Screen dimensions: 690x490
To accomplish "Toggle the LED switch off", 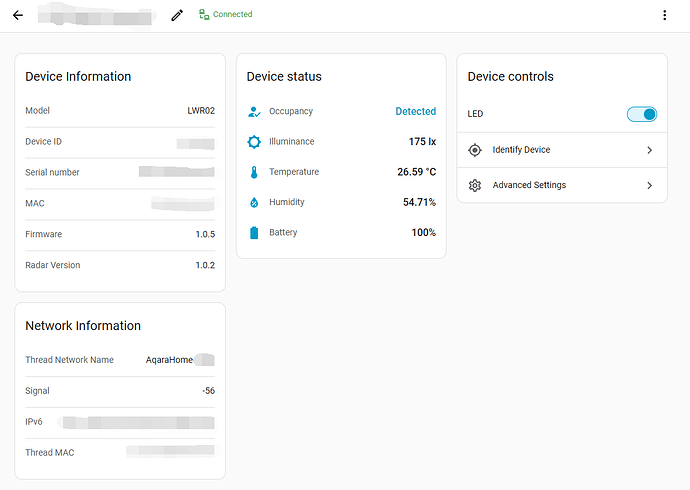I will click(642, 114).
